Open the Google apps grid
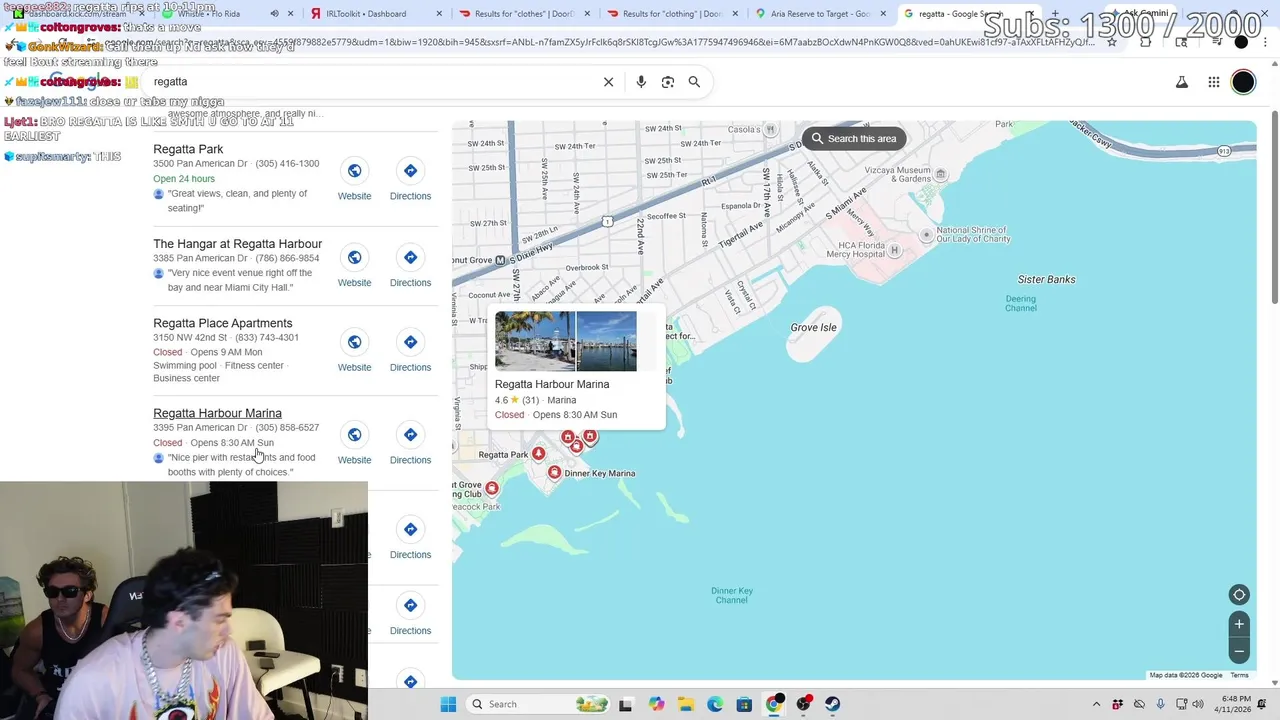Viewport: 1280px width, 720px height. pyautogui.click(x=1213, y=82)
